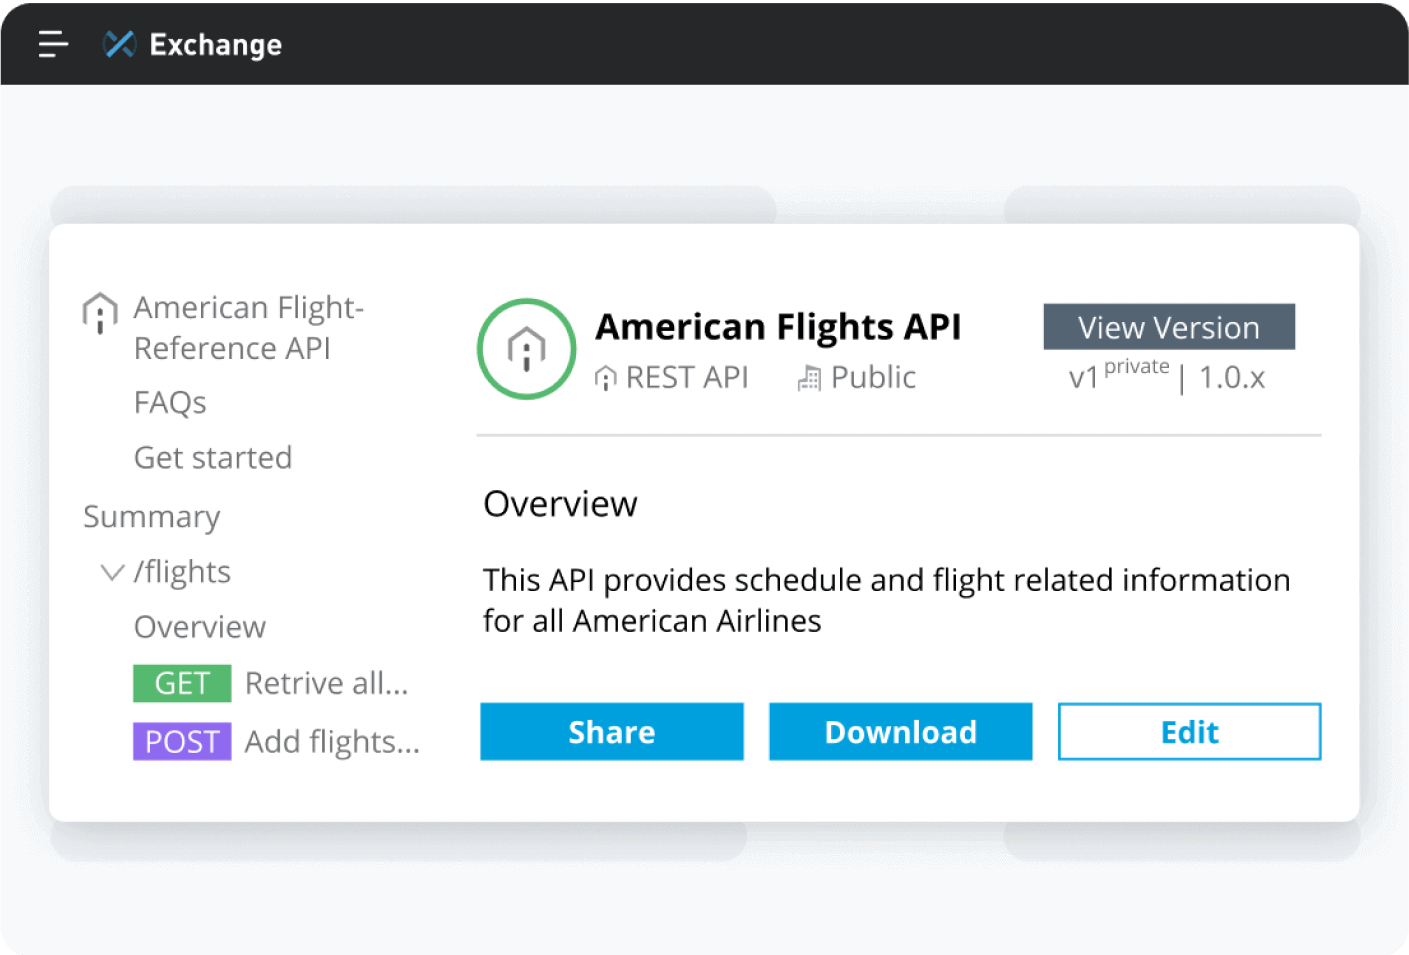
Task: Click the 1.0.x version number
Action: tap(1232, 378)
